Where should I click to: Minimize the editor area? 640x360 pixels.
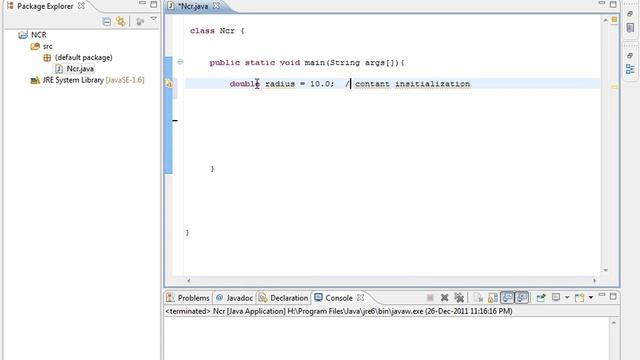(x=602, y=3)
